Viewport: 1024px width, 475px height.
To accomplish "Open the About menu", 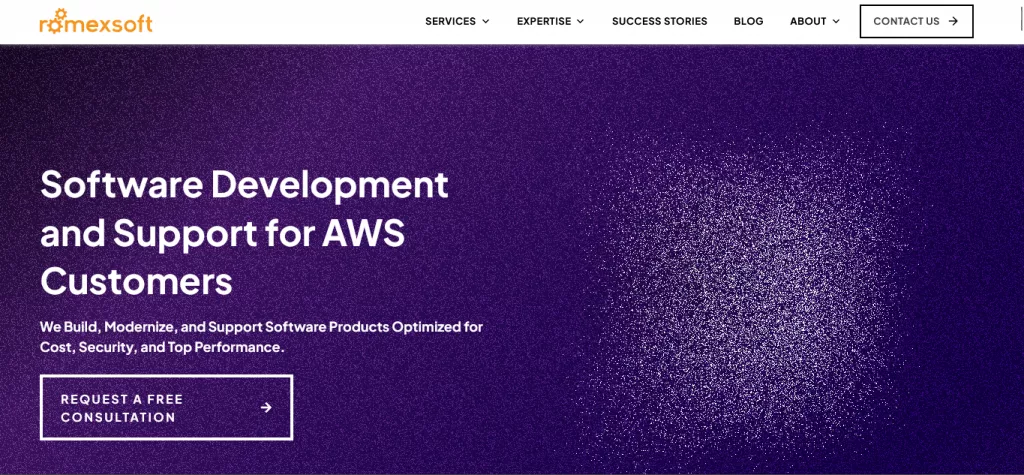I will 815,21.
